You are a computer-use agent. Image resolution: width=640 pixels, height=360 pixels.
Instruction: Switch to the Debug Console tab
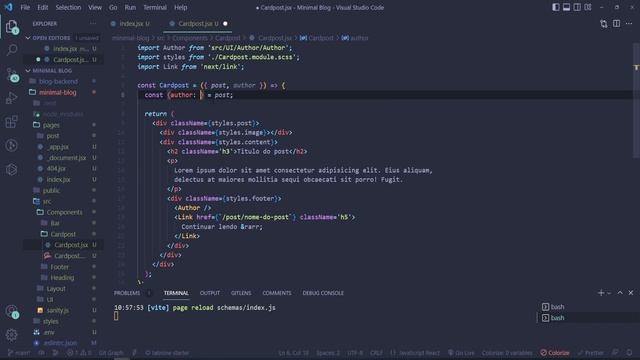[323, 293]
